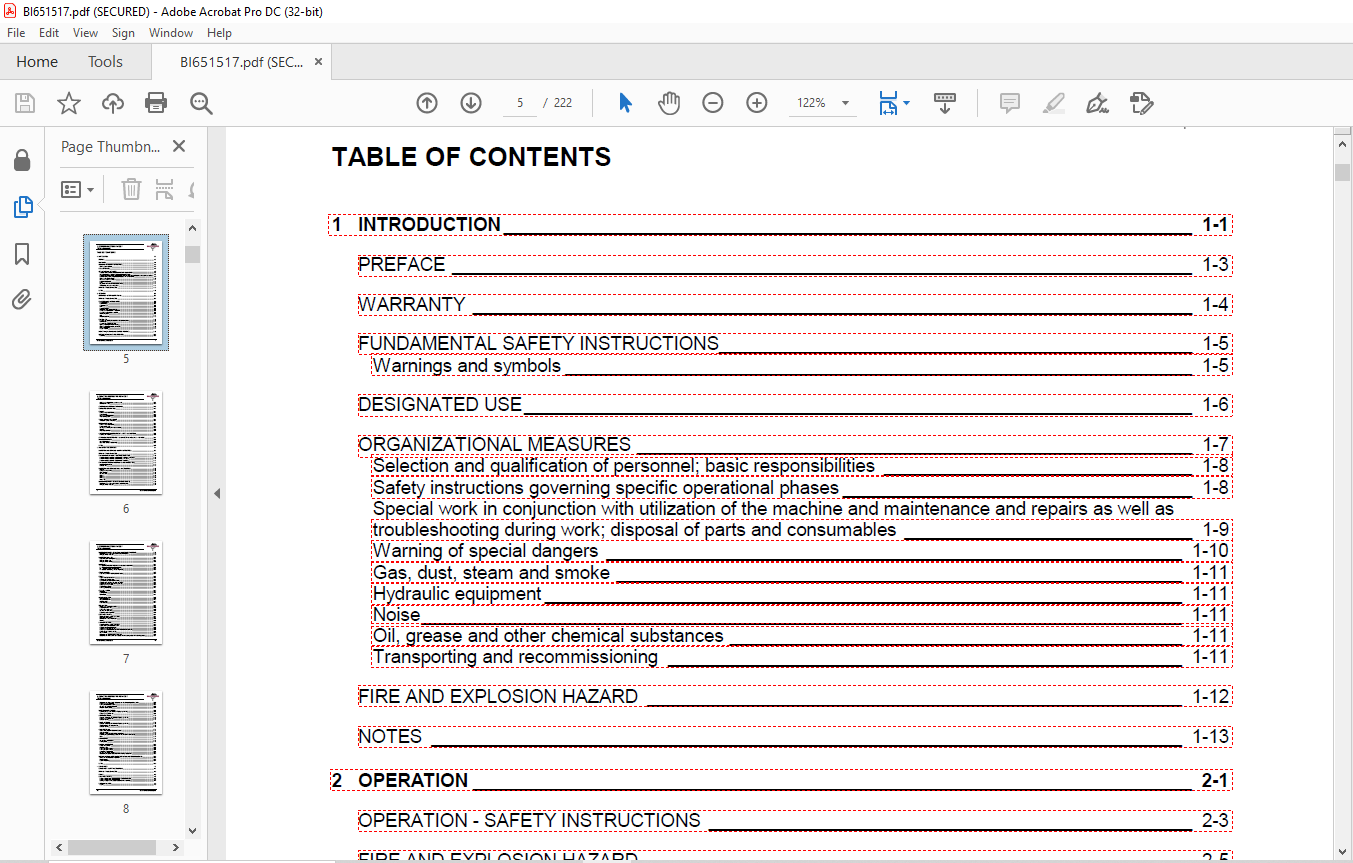
Task: Select page 7 thumbnail
Action: 126,593
